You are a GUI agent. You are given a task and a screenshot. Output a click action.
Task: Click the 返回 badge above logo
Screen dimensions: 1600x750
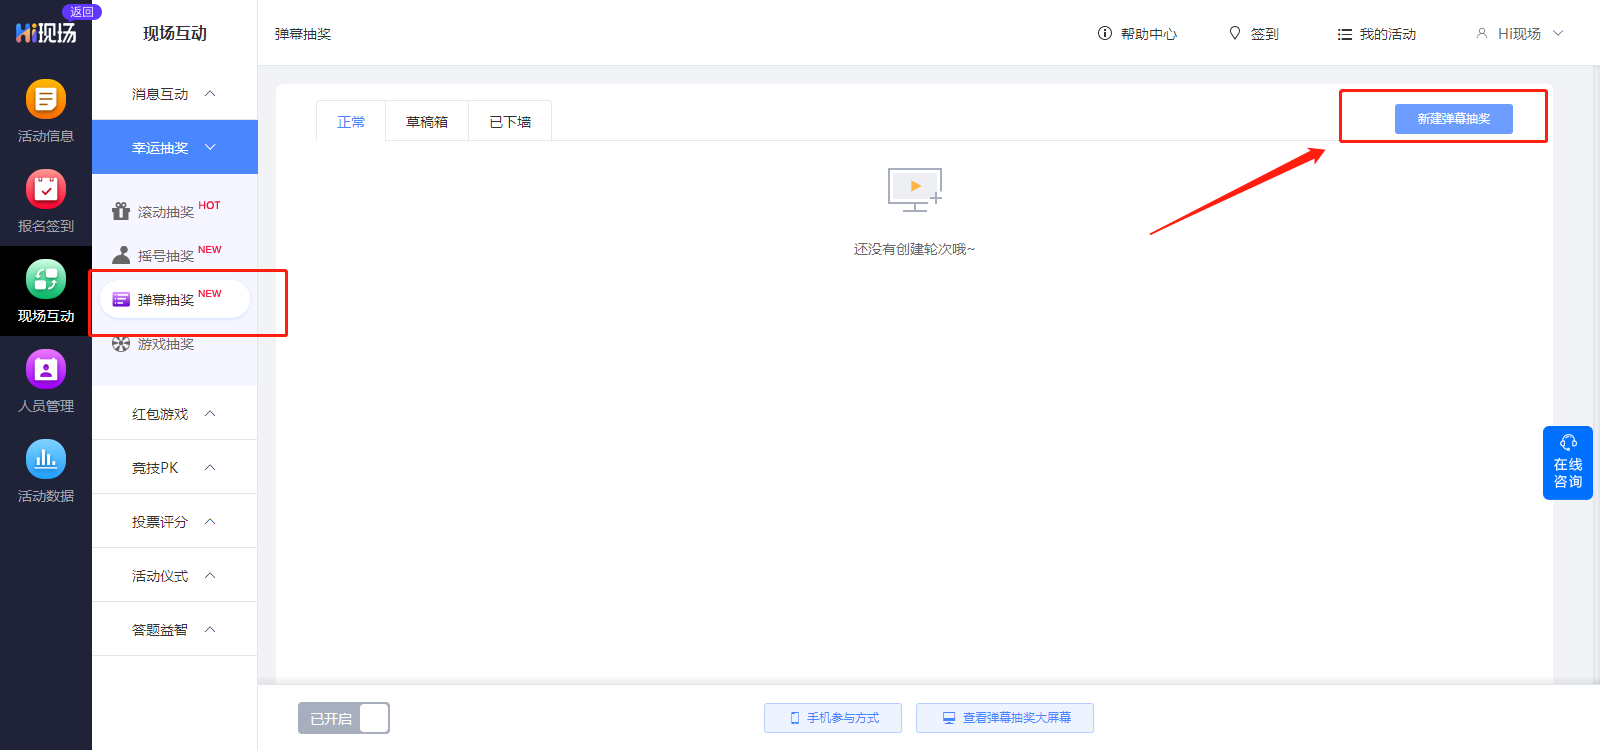click(81, 12)
